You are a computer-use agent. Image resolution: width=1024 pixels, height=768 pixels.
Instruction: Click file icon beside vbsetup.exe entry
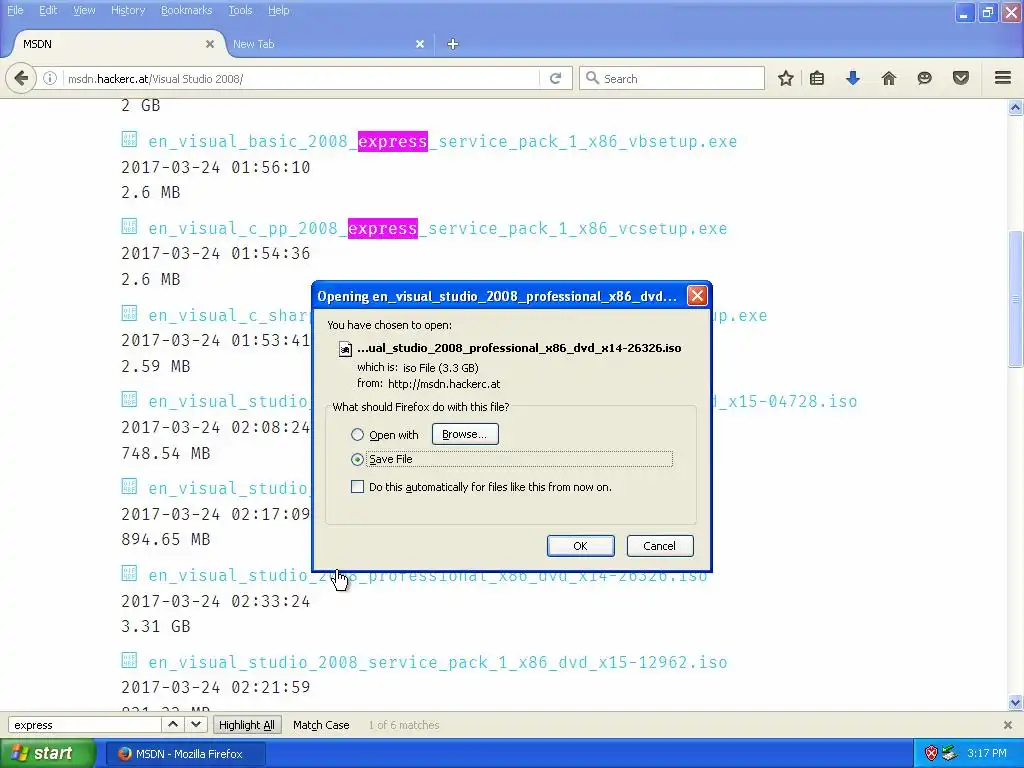(129, 139)
